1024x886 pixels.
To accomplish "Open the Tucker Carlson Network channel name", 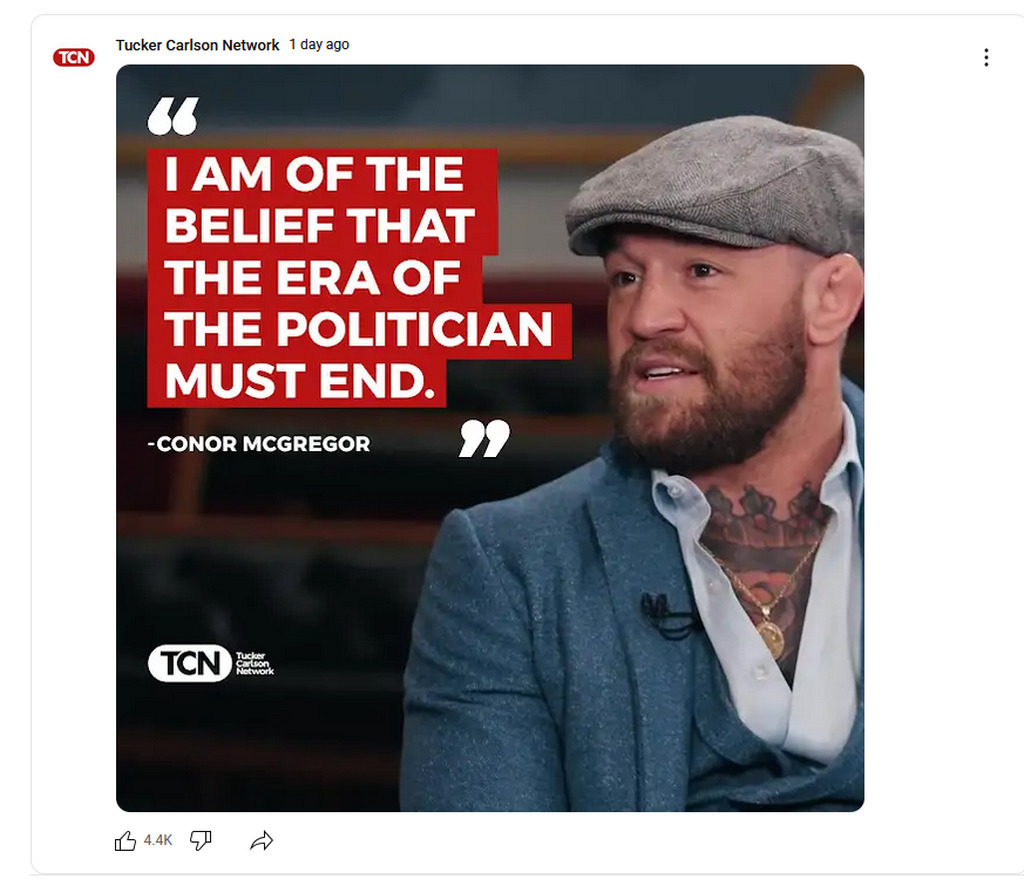I will coord(197,45).
